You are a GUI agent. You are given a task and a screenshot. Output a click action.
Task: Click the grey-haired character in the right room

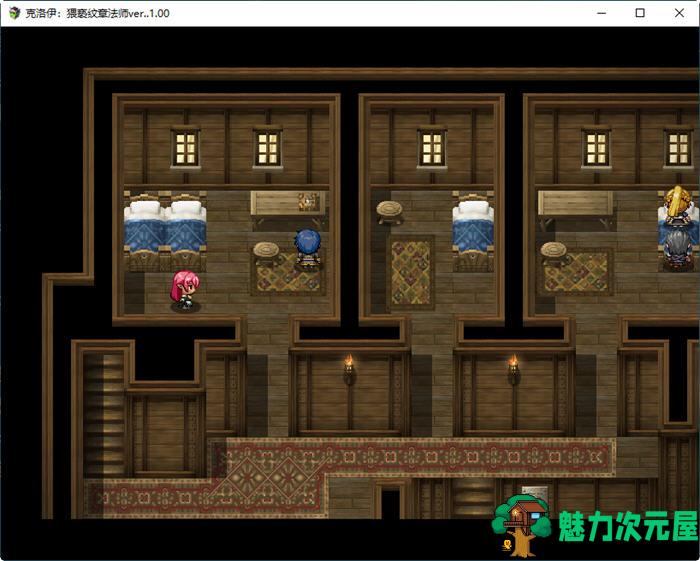678,249
